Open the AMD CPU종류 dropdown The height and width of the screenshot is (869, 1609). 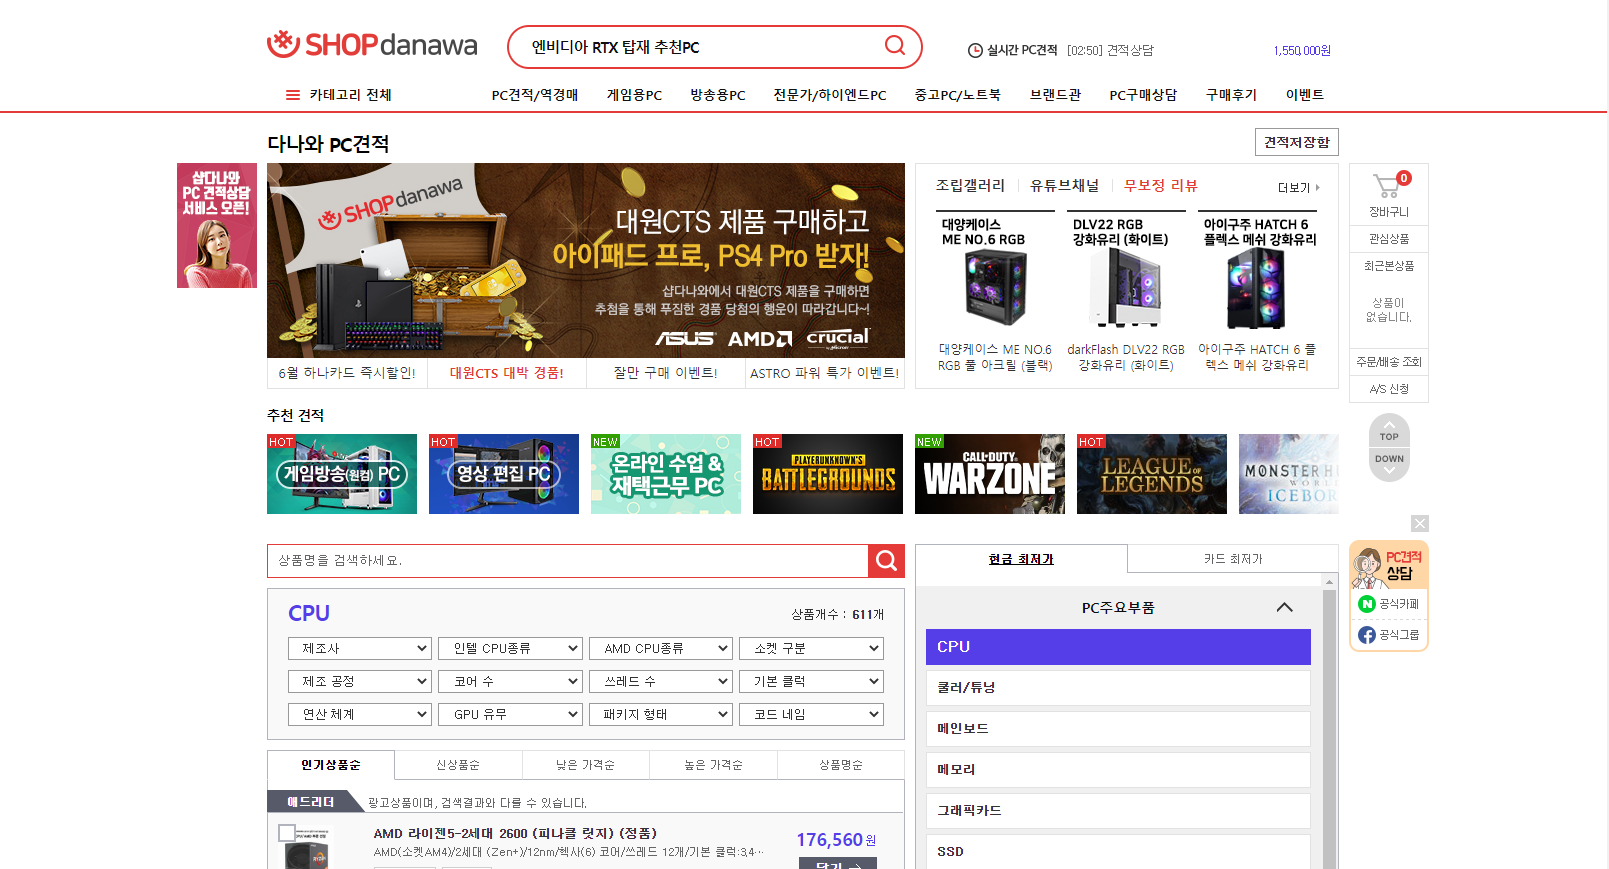(x=661, y=649)
